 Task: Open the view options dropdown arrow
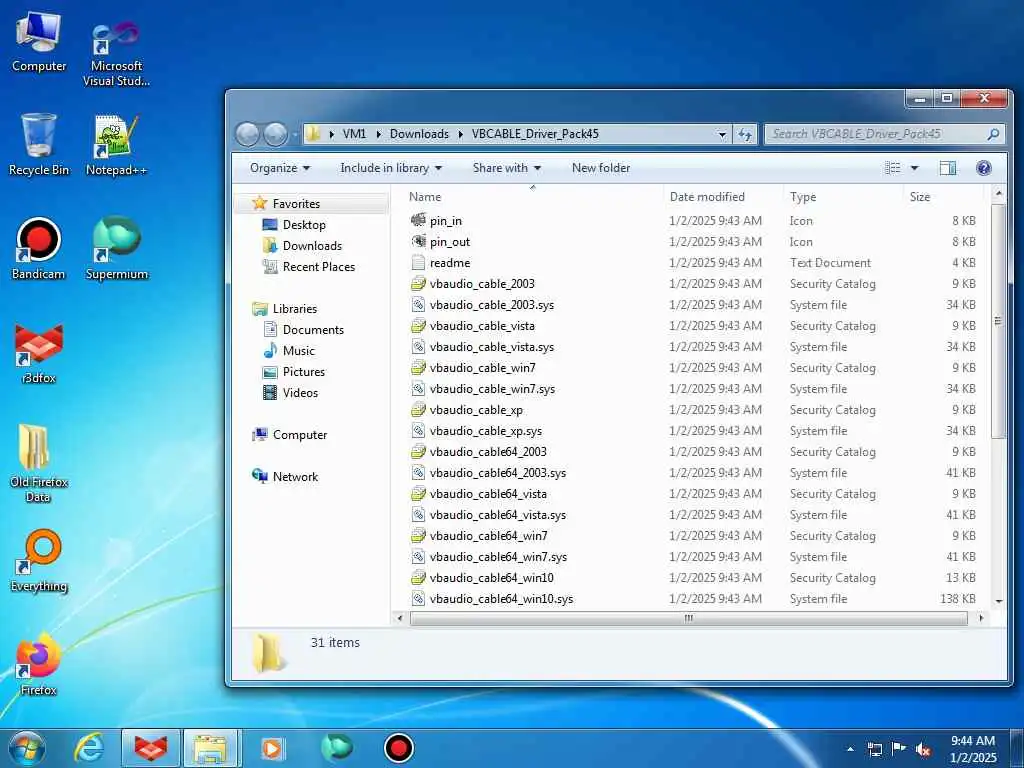pos(914,168)
